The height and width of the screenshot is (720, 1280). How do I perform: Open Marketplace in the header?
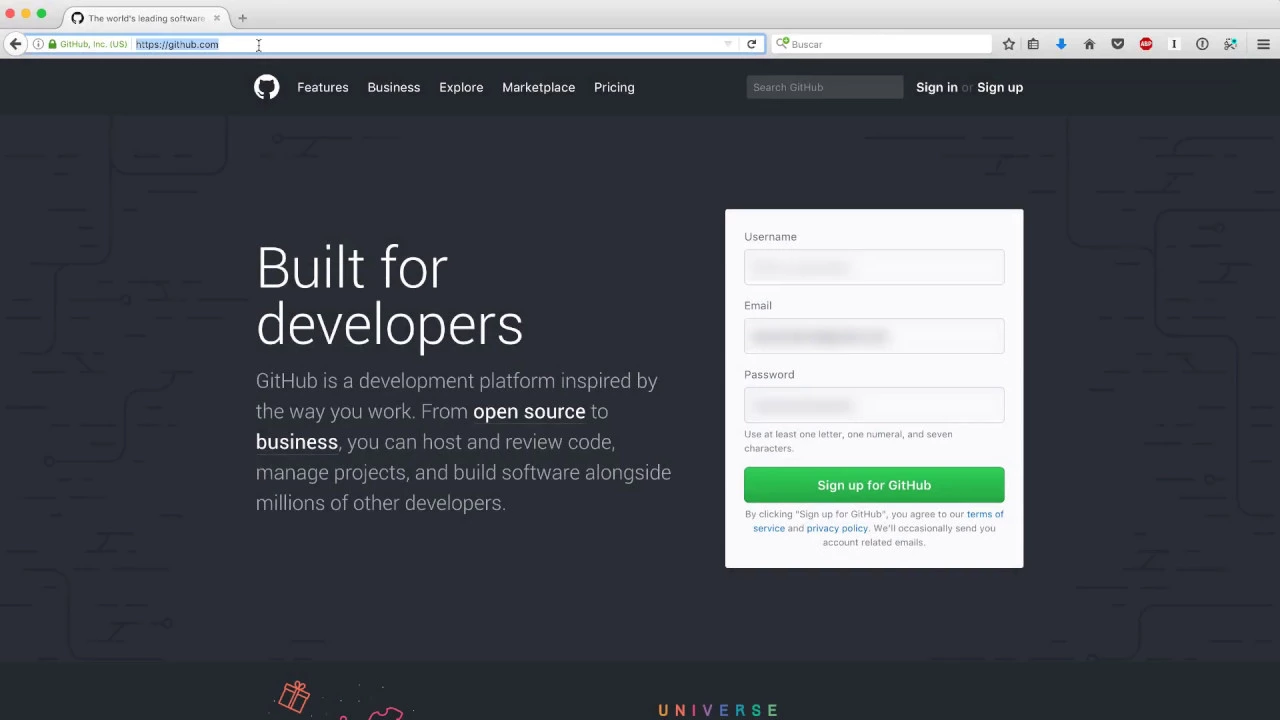538,87
